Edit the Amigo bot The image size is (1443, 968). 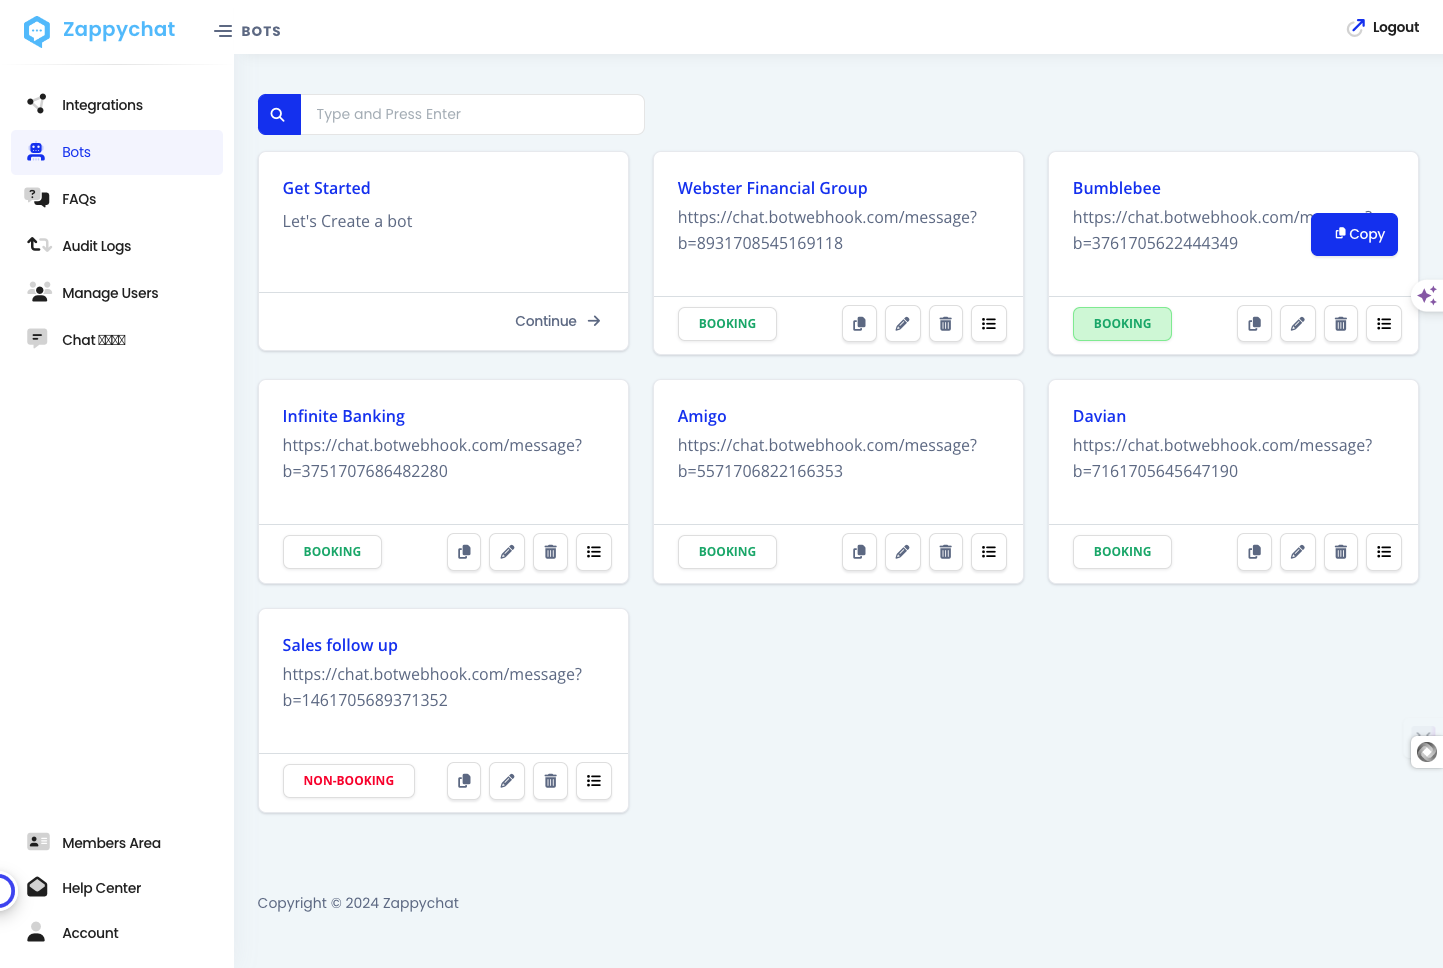click(902, 552)
